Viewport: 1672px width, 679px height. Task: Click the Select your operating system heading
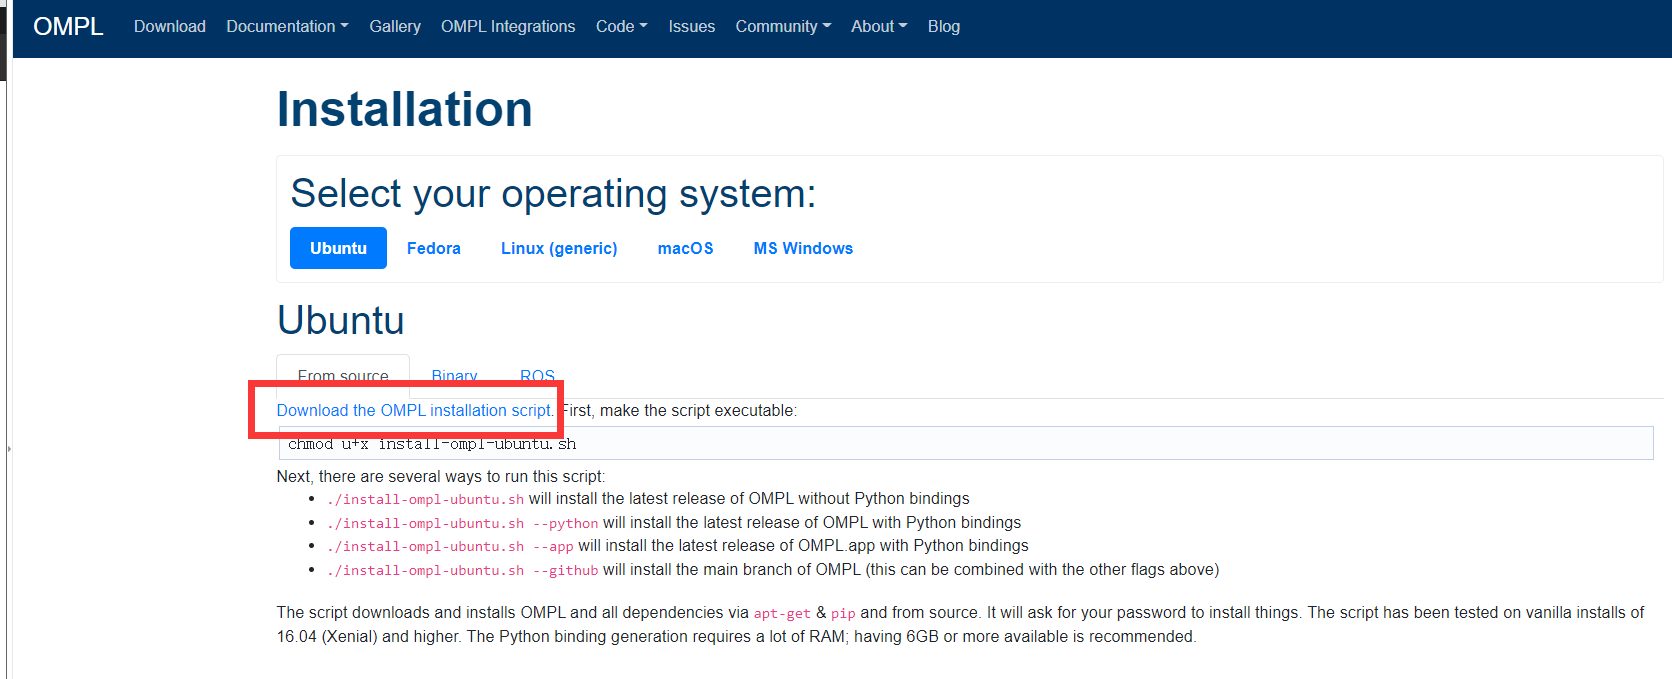pos(553,193)
